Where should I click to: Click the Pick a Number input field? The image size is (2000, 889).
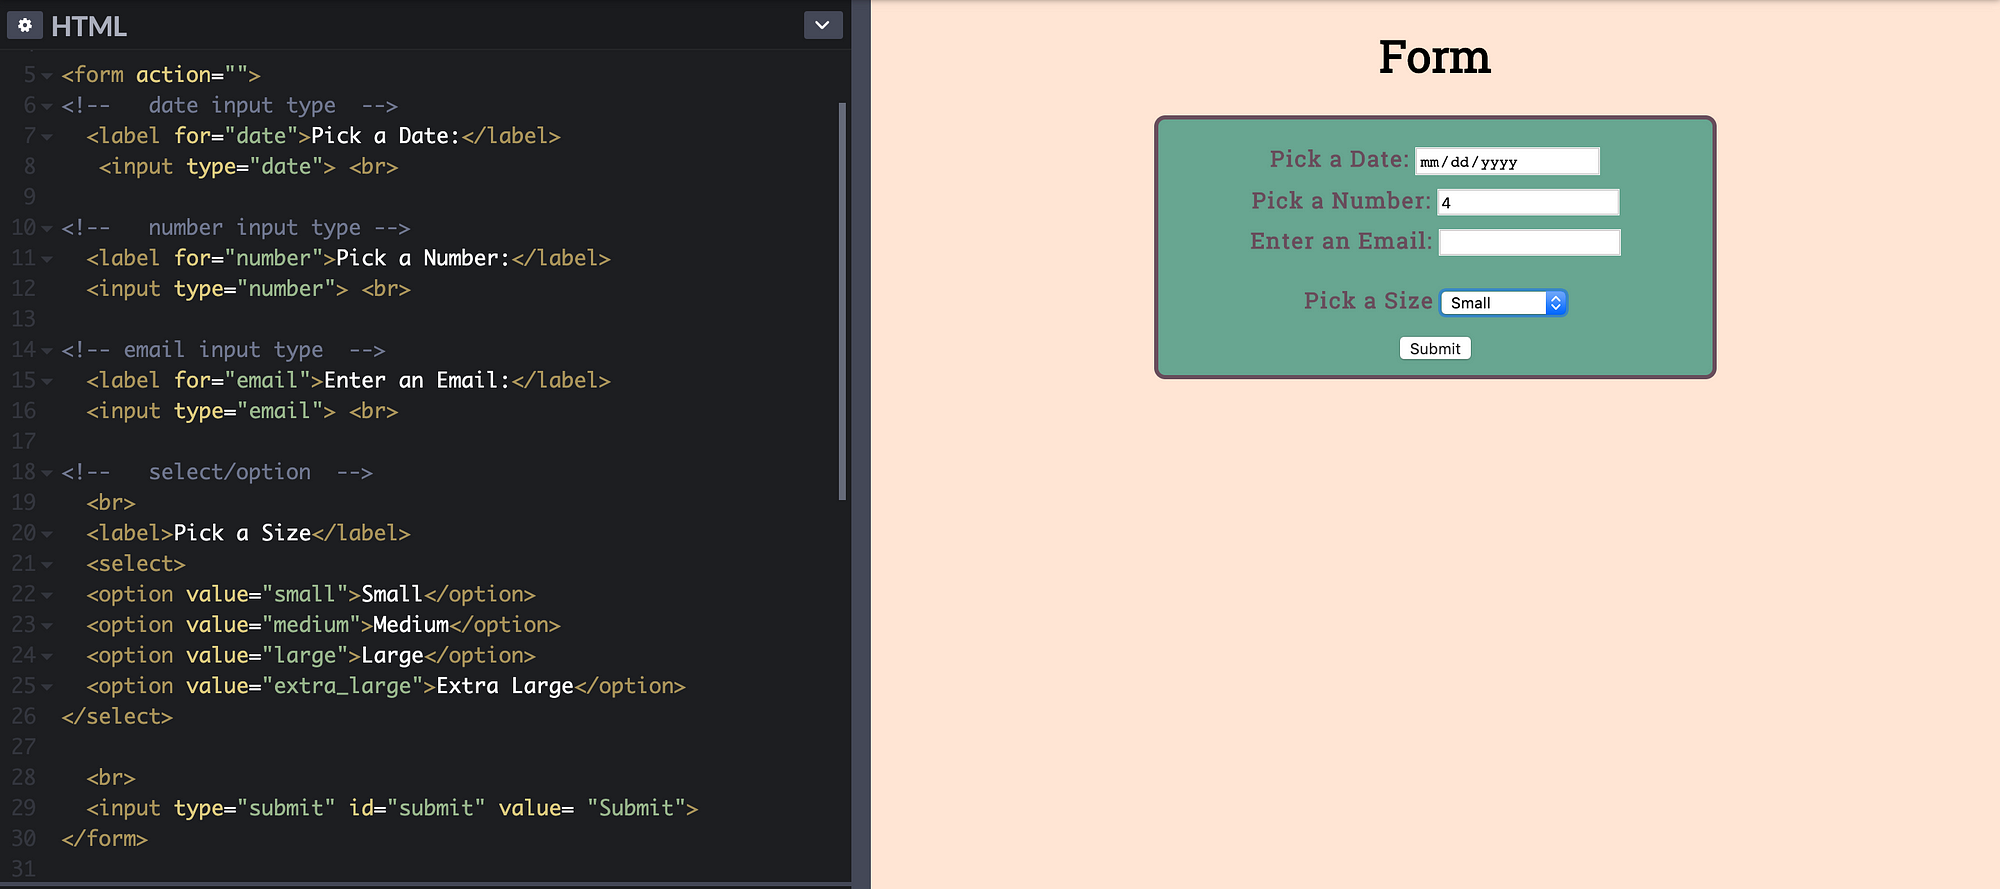(1528, 202)
